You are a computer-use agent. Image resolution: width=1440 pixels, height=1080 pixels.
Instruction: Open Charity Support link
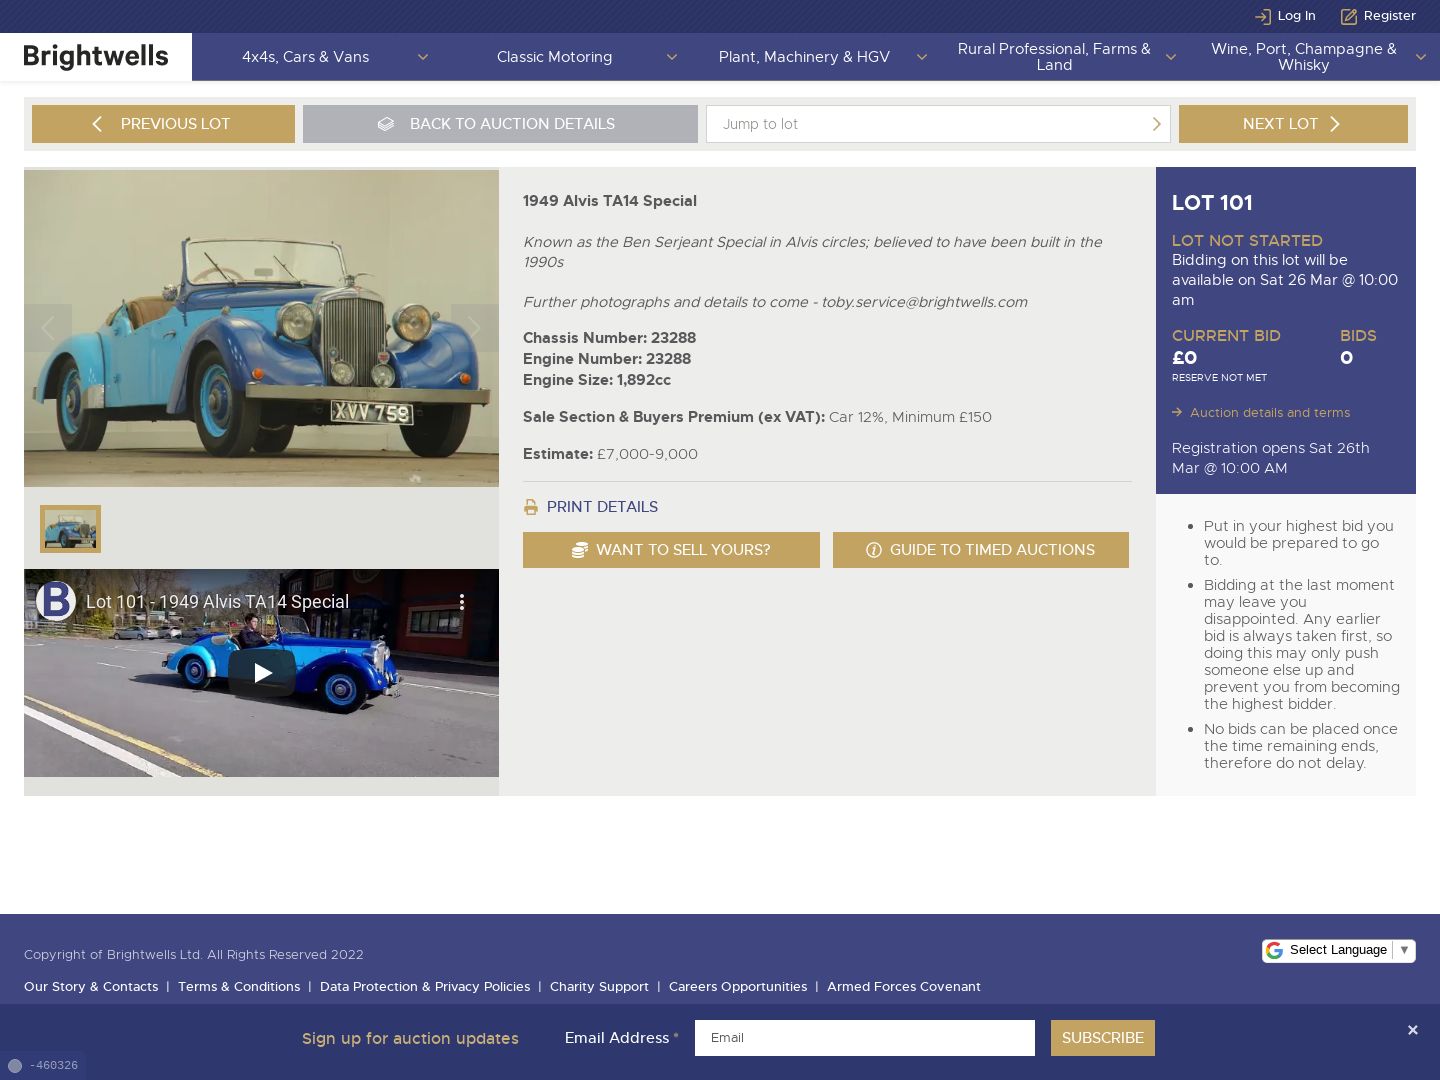(599, 987)
